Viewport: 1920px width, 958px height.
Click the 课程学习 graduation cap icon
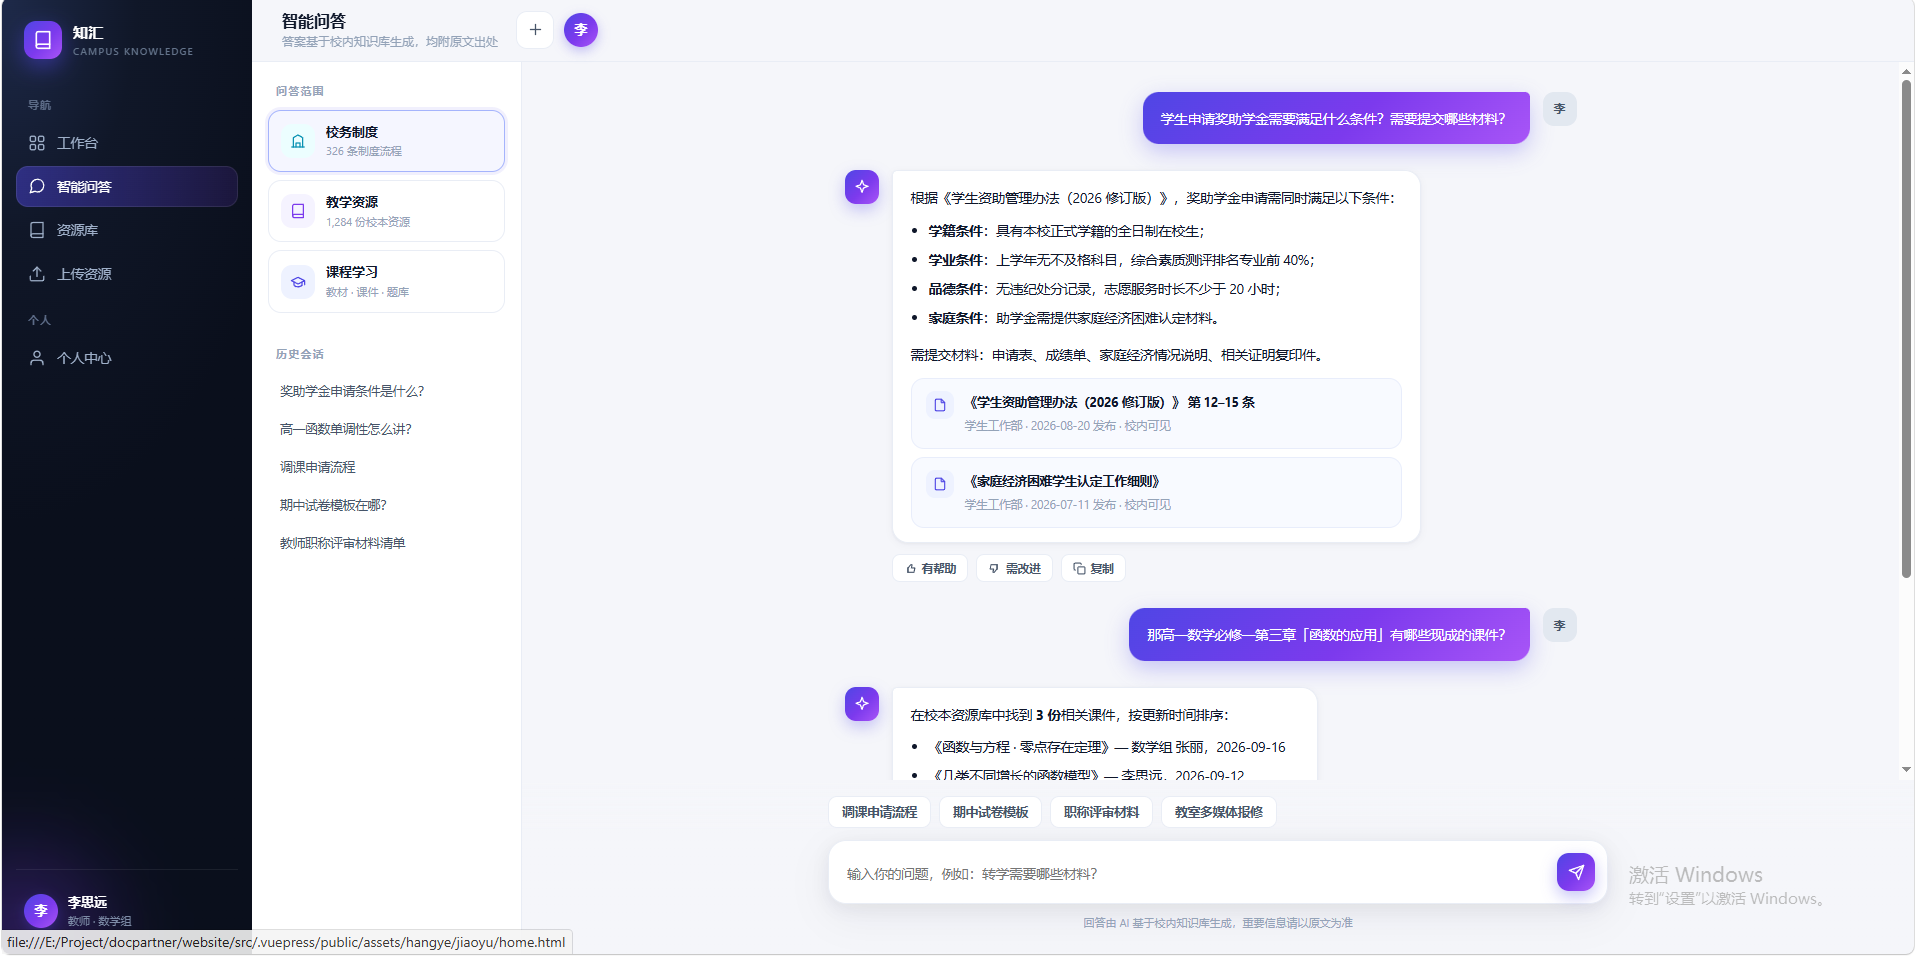click(298, 281)
